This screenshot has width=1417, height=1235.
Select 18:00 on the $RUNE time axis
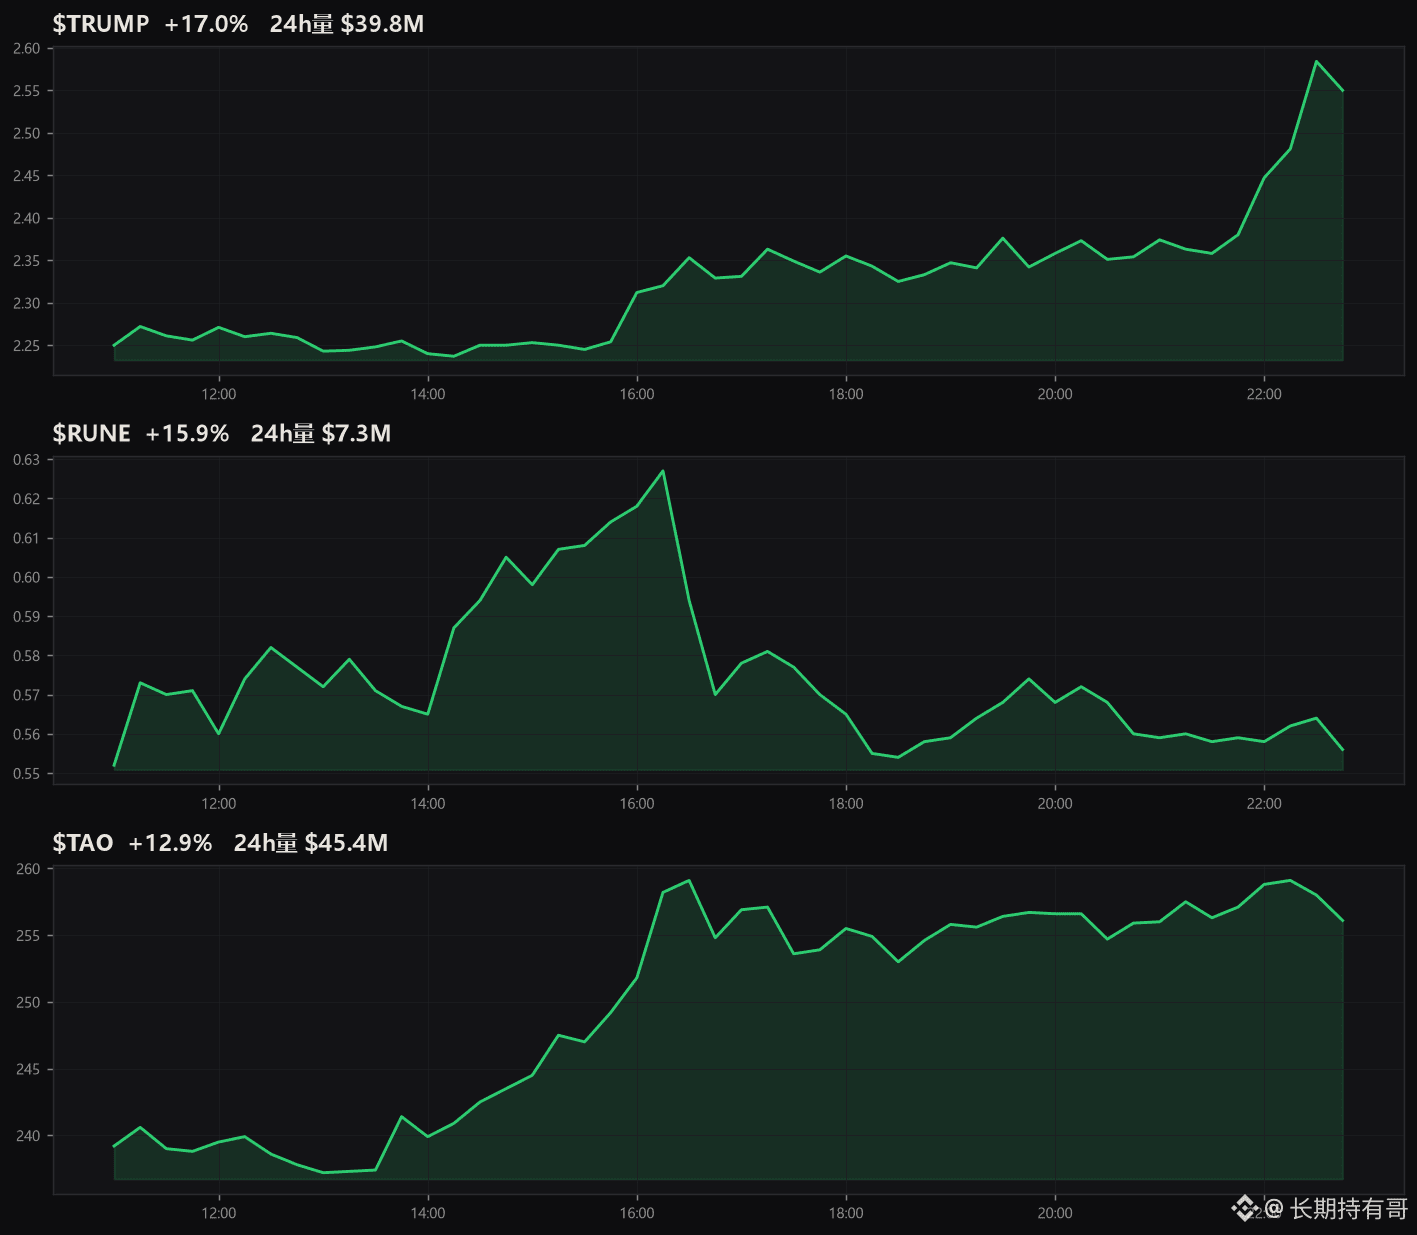click(x=846, y=804)
